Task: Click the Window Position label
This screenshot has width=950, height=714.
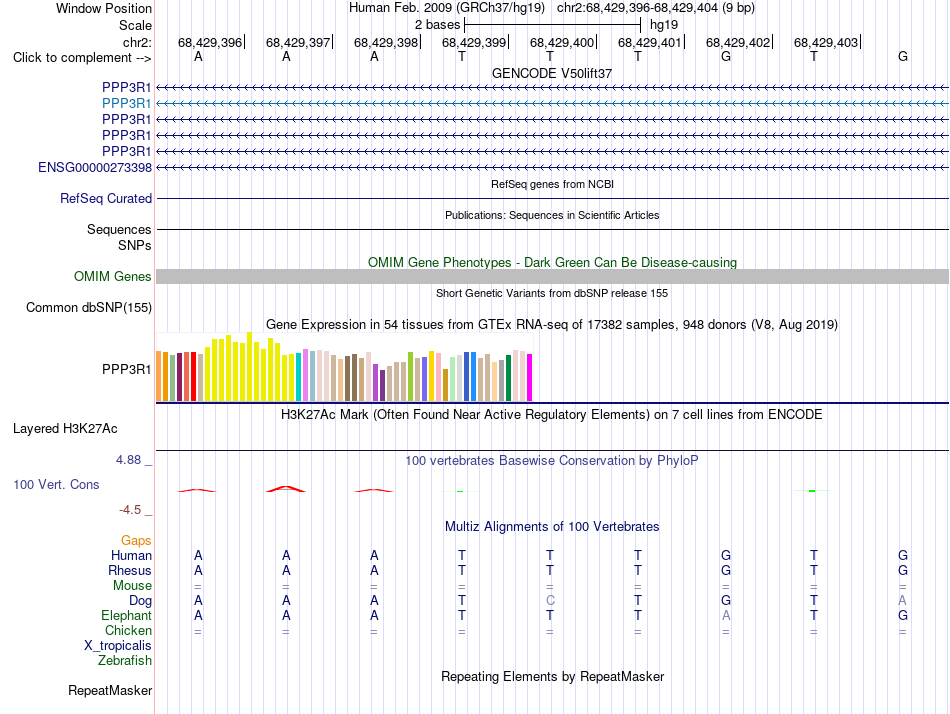Action: pyautogui.click(x=104, y=8)
